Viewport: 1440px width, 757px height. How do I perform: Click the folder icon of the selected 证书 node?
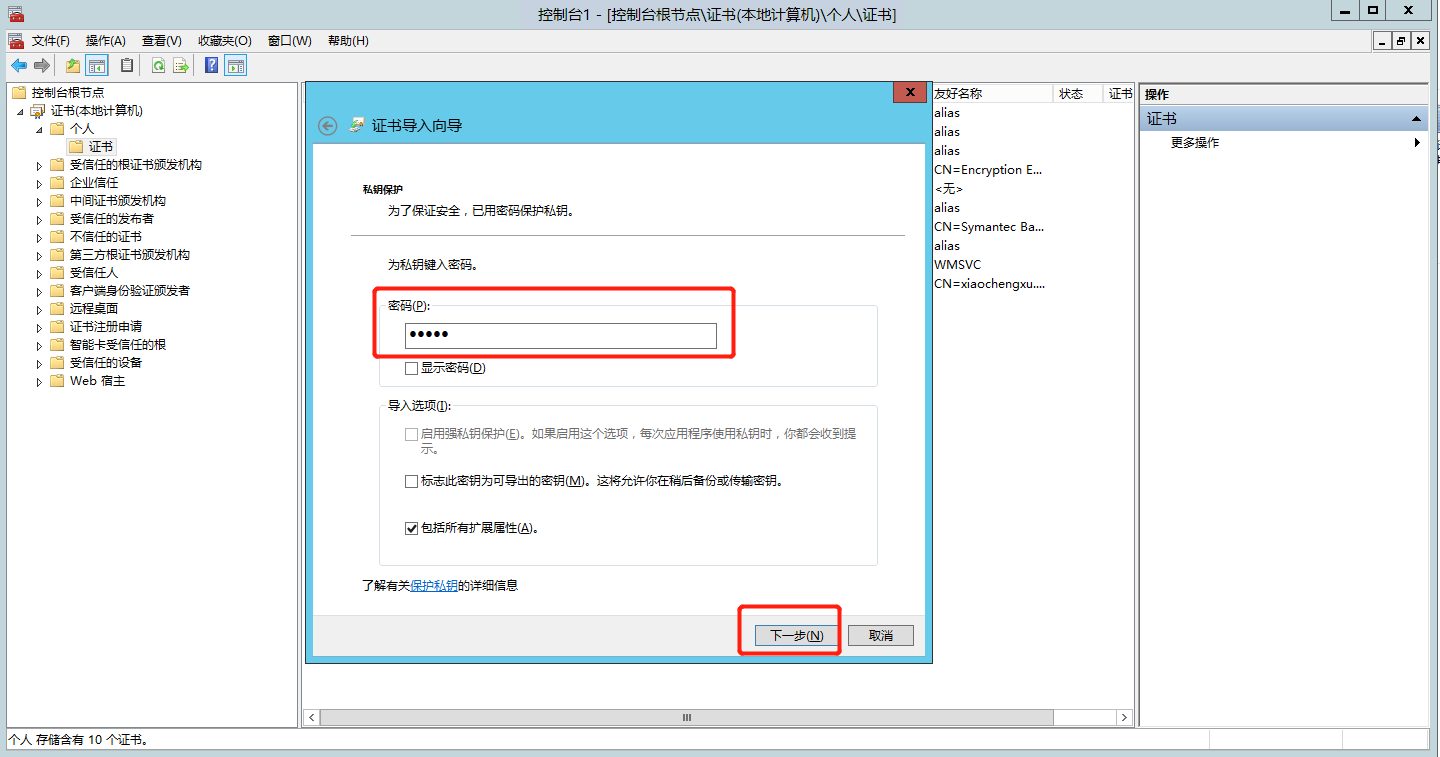pyautogui.click(x=76, y=146)
